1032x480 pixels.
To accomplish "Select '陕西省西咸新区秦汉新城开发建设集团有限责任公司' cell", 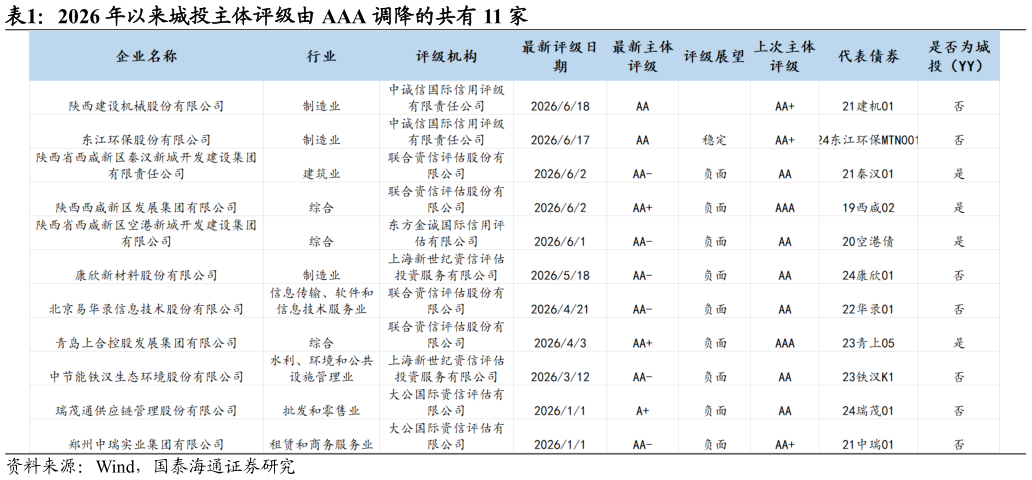I will coord(146,165).
